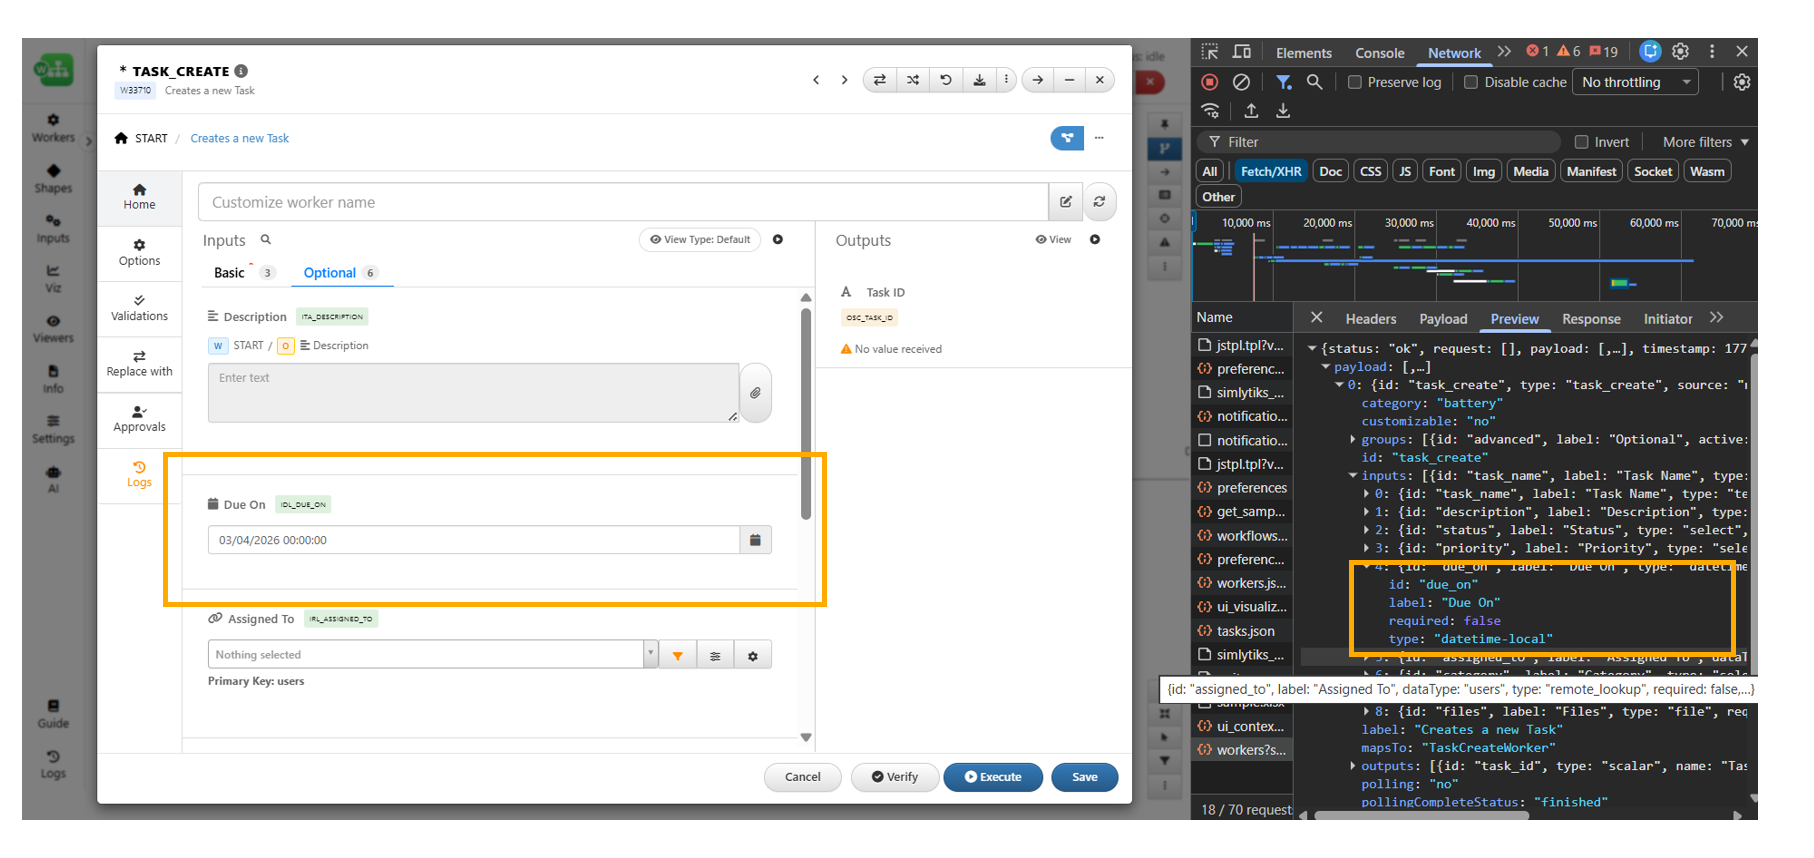Switch to the Basic inputs tab
The height and width of the screenshot is (858, 1814).
[229, 273]
